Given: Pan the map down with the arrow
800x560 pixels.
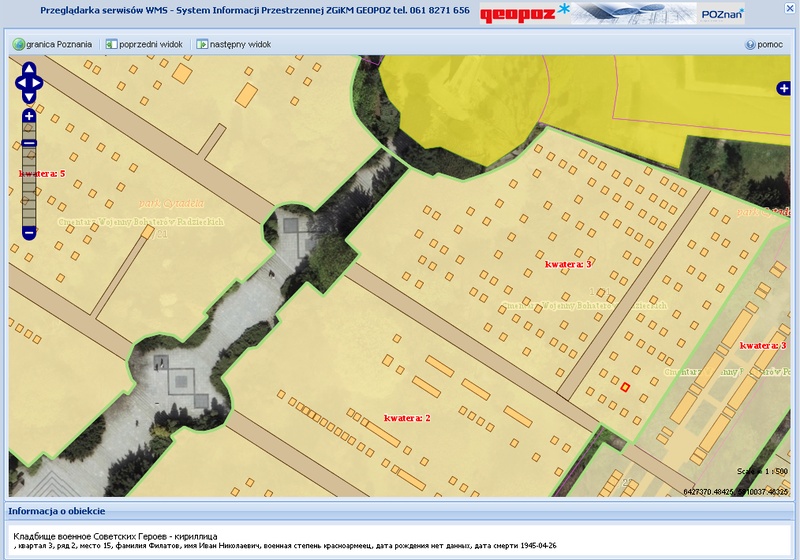Looking at the screenshot, I should point(29,98).
